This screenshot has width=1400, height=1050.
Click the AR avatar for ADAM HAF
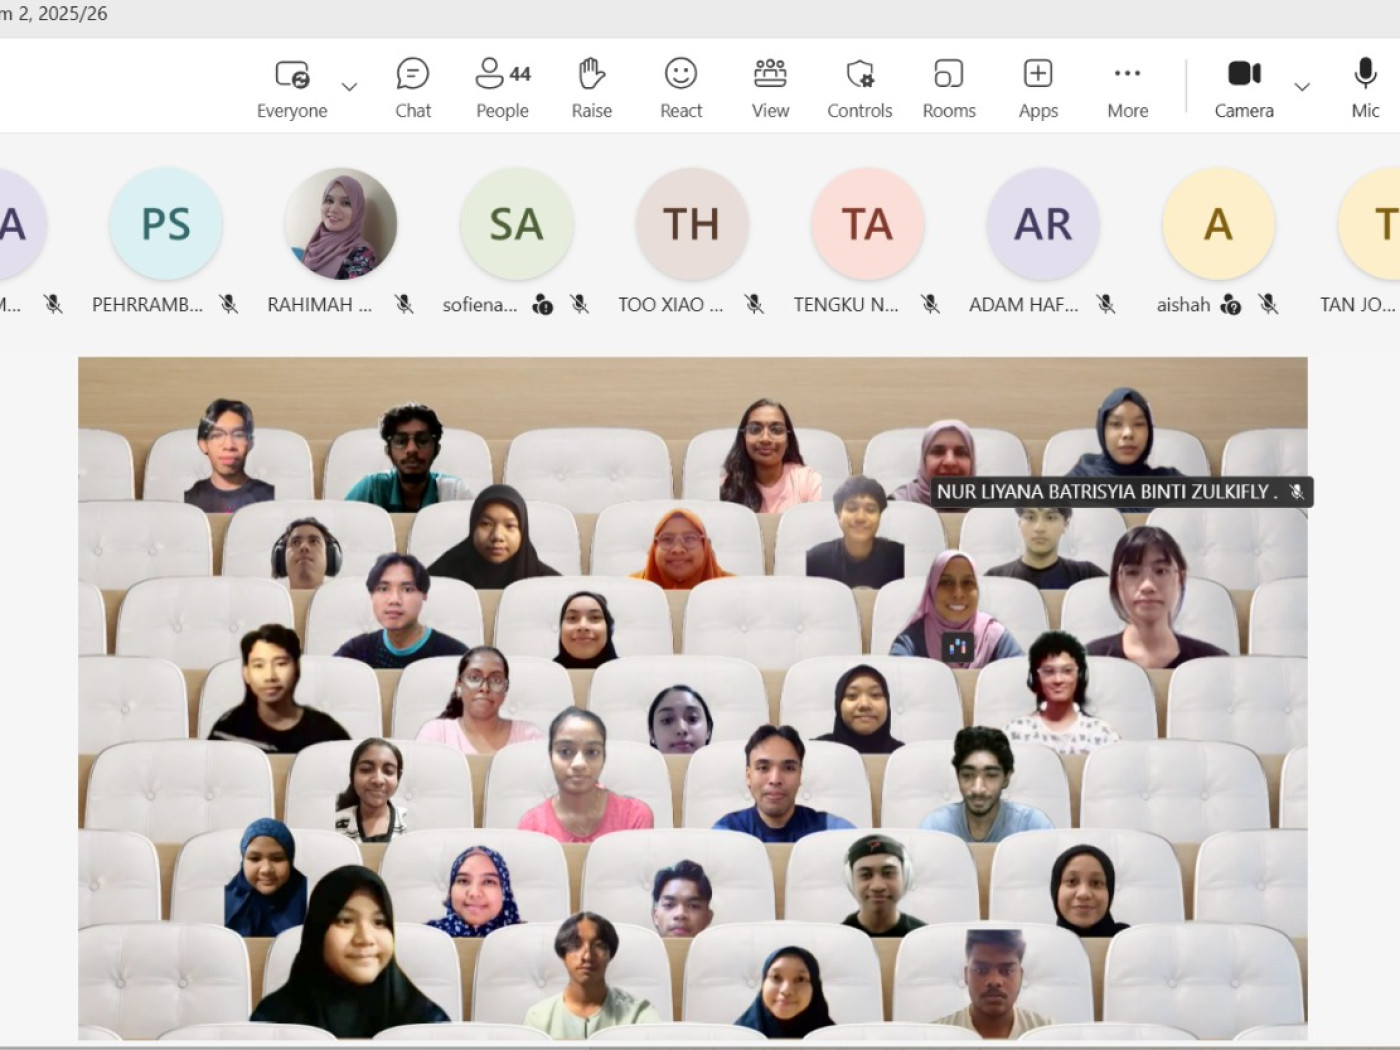(x=1043, y=224)
